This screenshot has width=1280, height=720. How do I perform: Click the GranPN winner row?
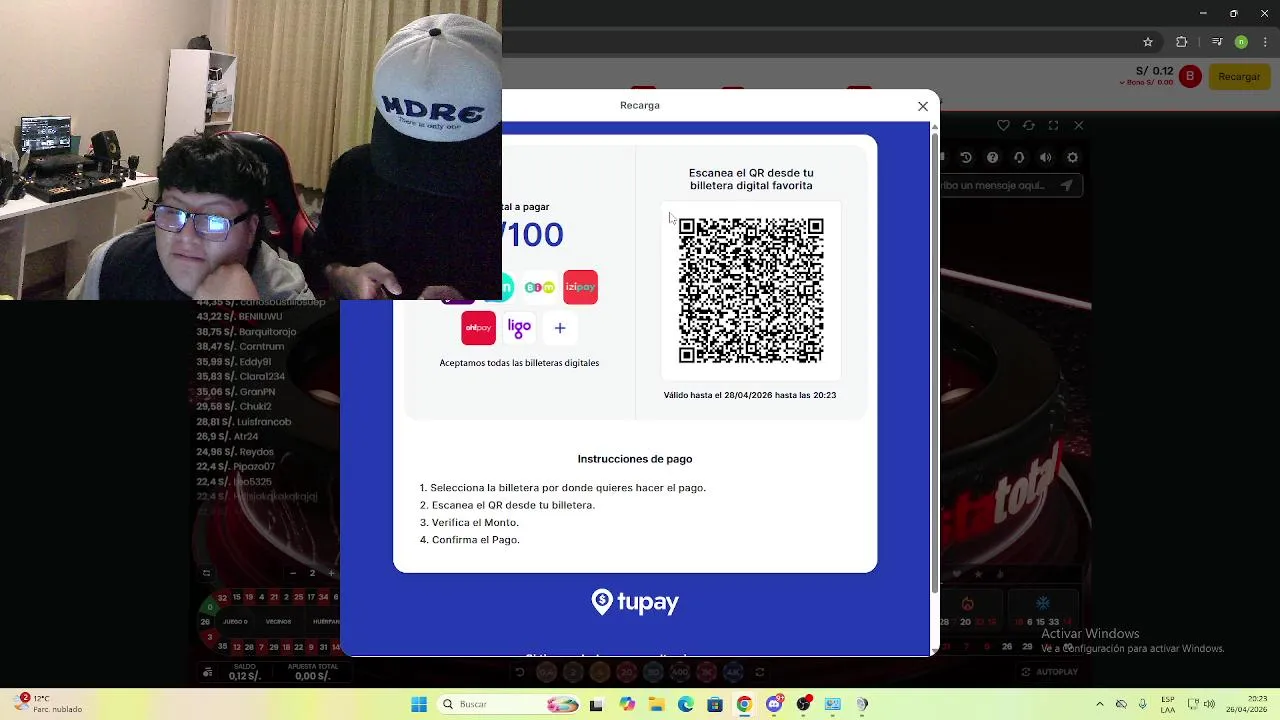[x=236, y=391]
